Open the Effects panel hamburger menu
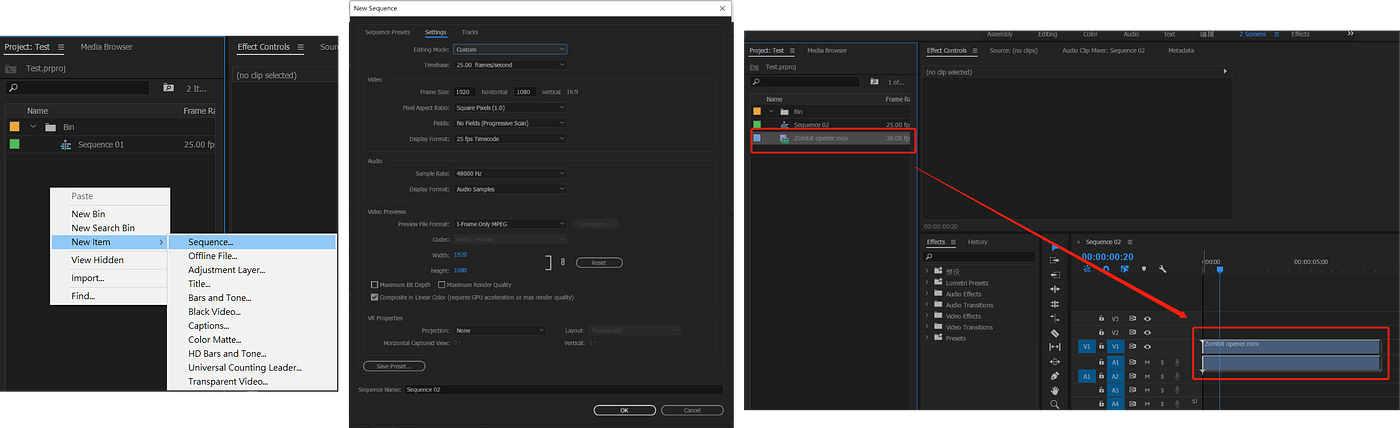The image size is (1400, 428). [953, 242]
